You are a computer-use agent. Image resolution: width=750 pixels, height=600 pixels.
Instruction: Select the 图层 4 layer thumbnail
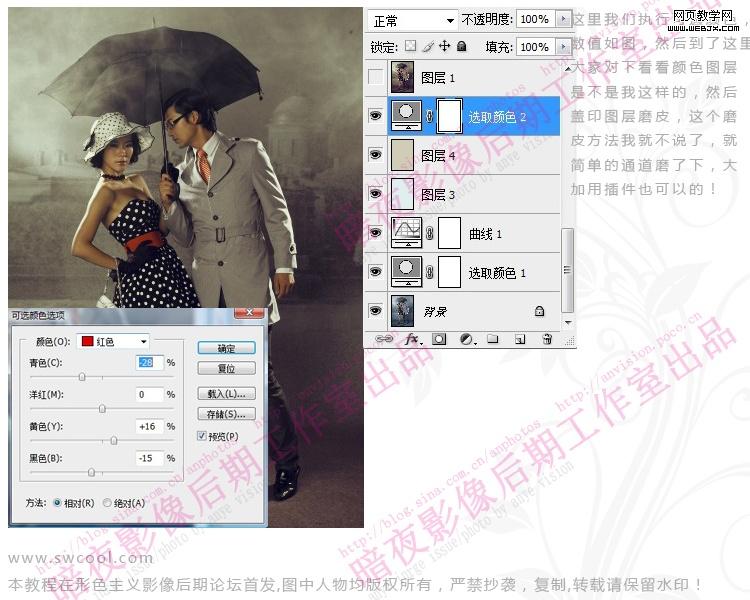402,155
